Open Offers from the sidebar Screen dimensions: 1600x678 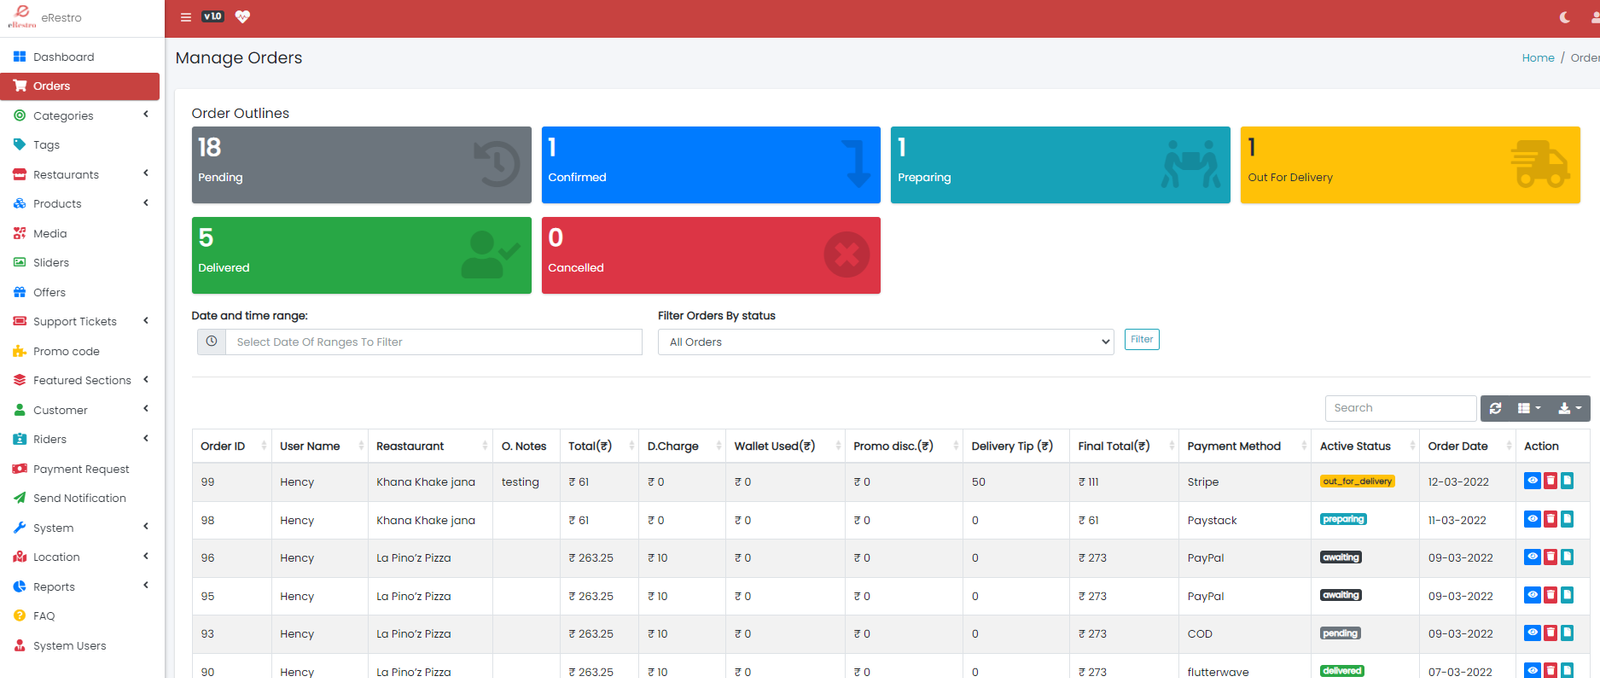coord(80,292)
